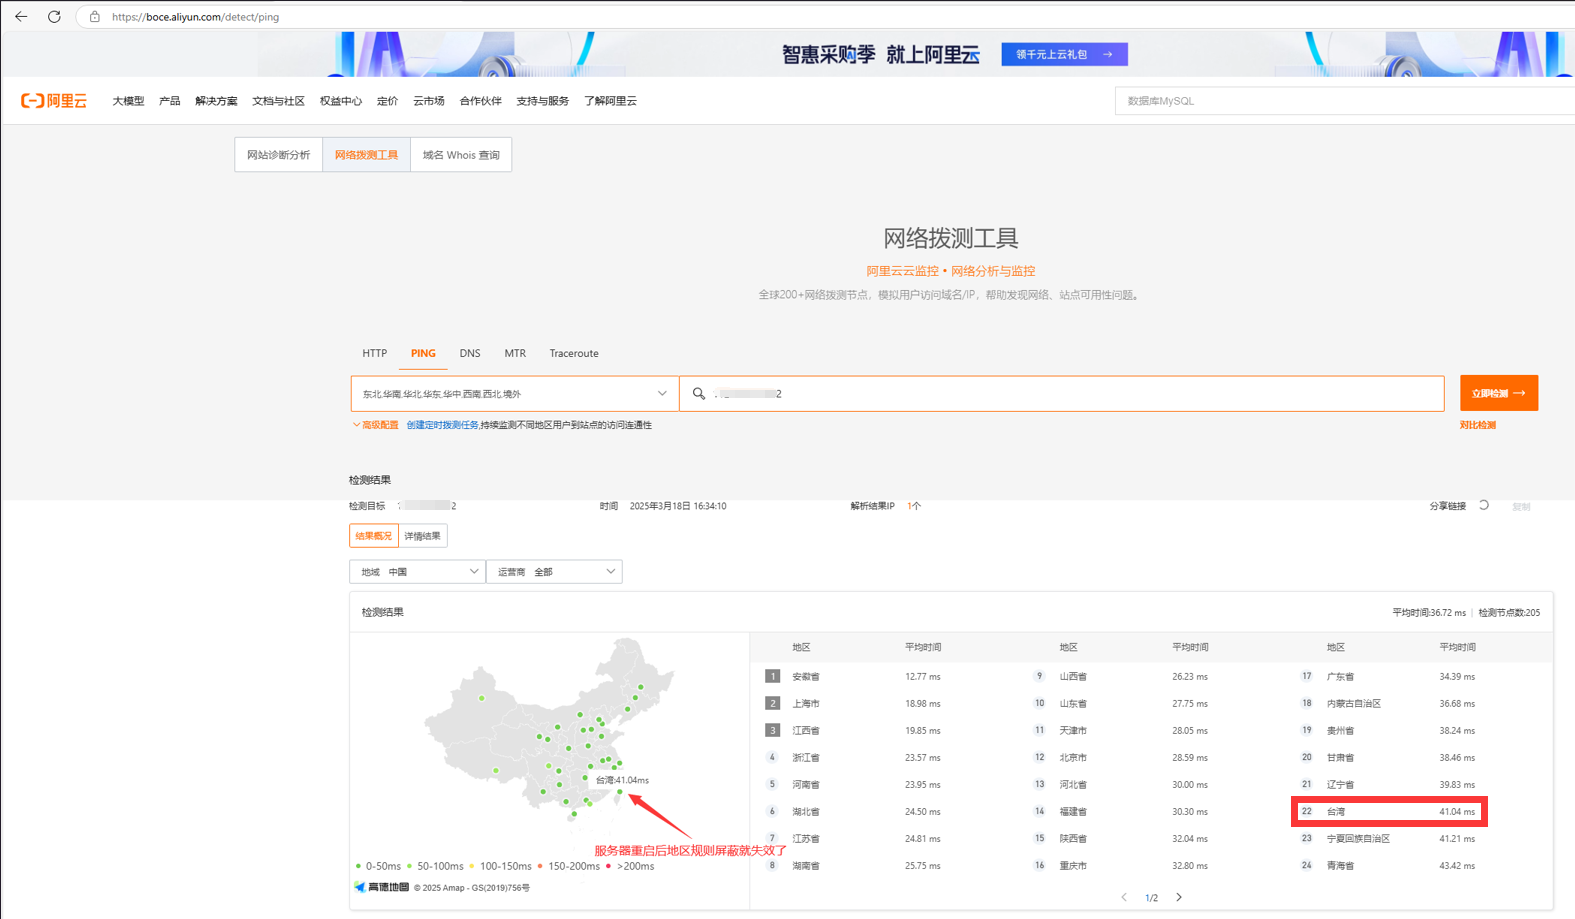1575x919 pixels.
Task: Expand 高级配置 advanced settings
Action: 375,425
